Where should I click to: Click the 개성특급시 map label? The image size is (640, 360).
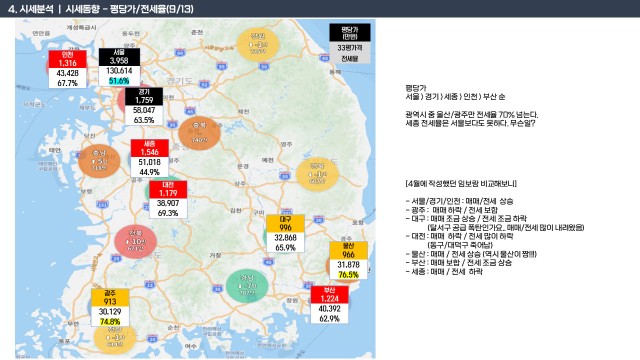point(81,27)
